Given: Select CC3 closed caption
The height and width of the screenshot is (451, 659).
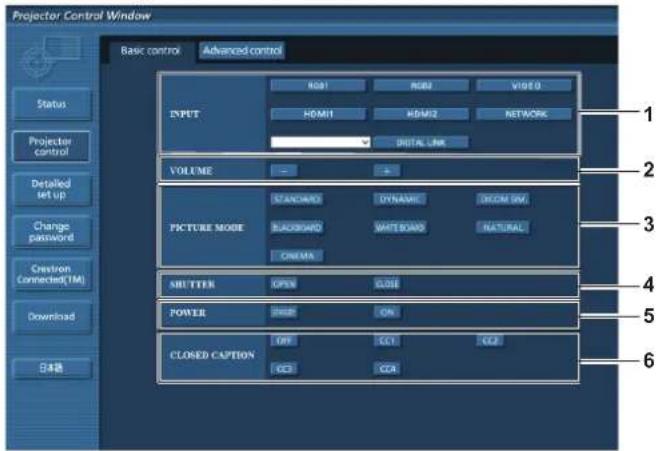Looking at the screenshot, I should point(284,369).
